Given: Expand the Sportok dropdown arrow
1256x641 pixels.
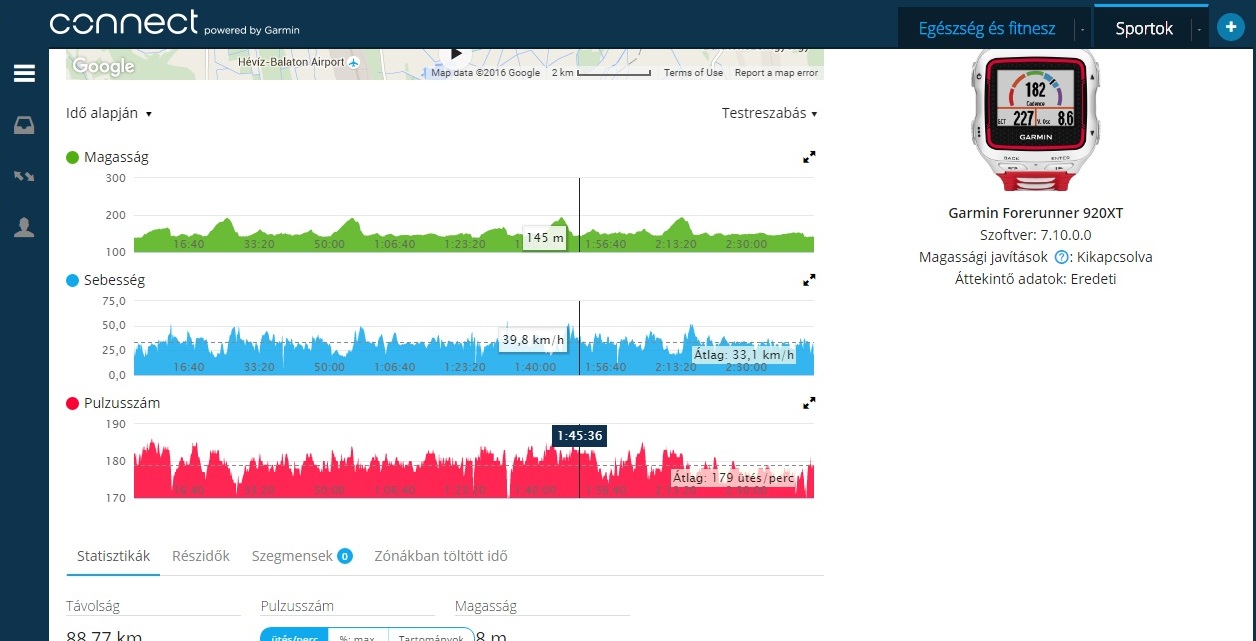Looking at the screenshot, I should click(x=1199, y=29).
